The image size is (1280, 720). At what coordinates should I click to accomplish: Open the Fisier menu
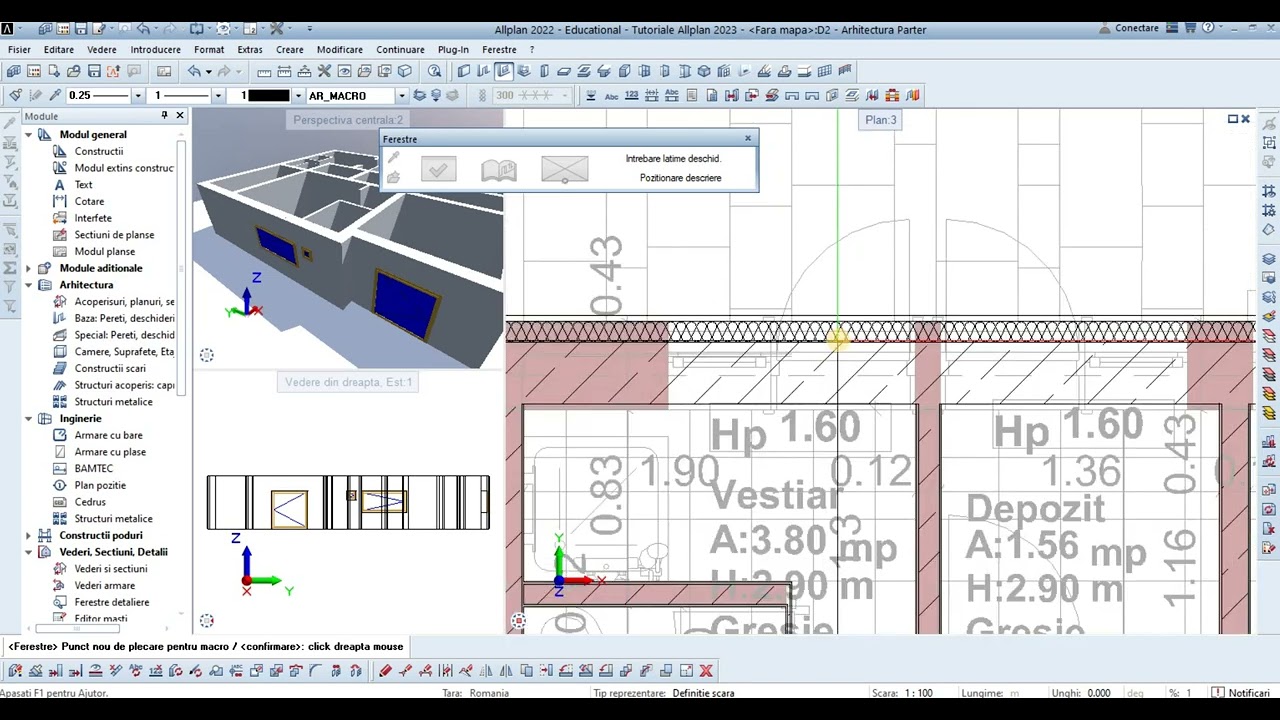[x=19, y=49]
